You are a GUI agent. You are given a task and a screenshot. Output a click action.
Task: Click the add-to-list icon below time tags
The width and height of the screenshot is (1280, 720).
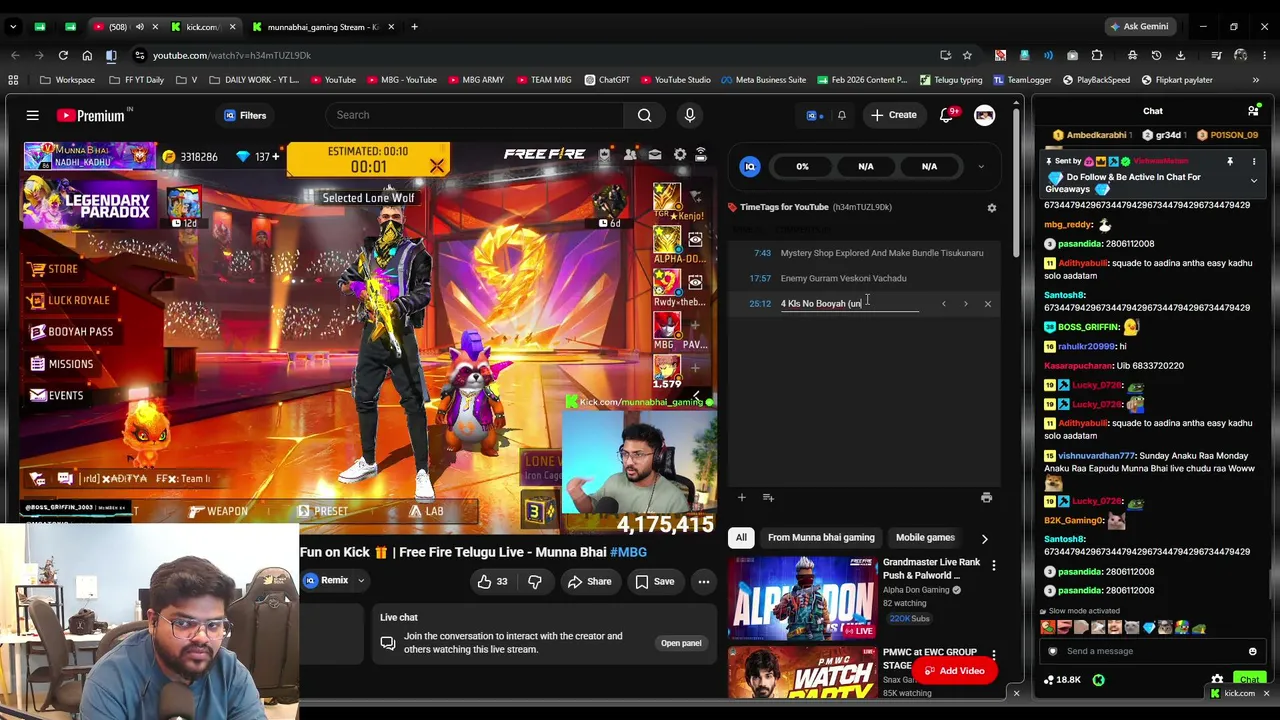point(768,497)
